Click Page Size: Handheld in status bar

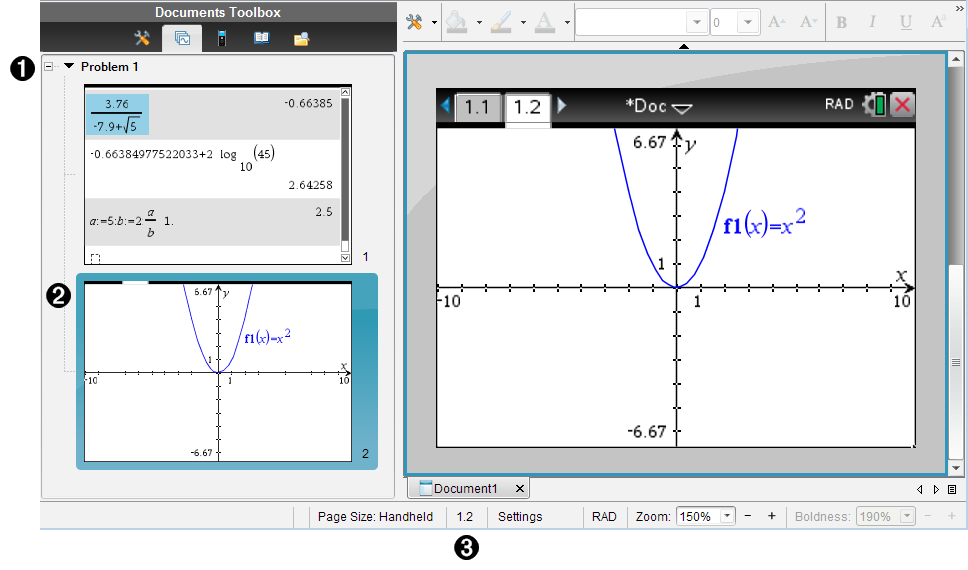[375, 517]
